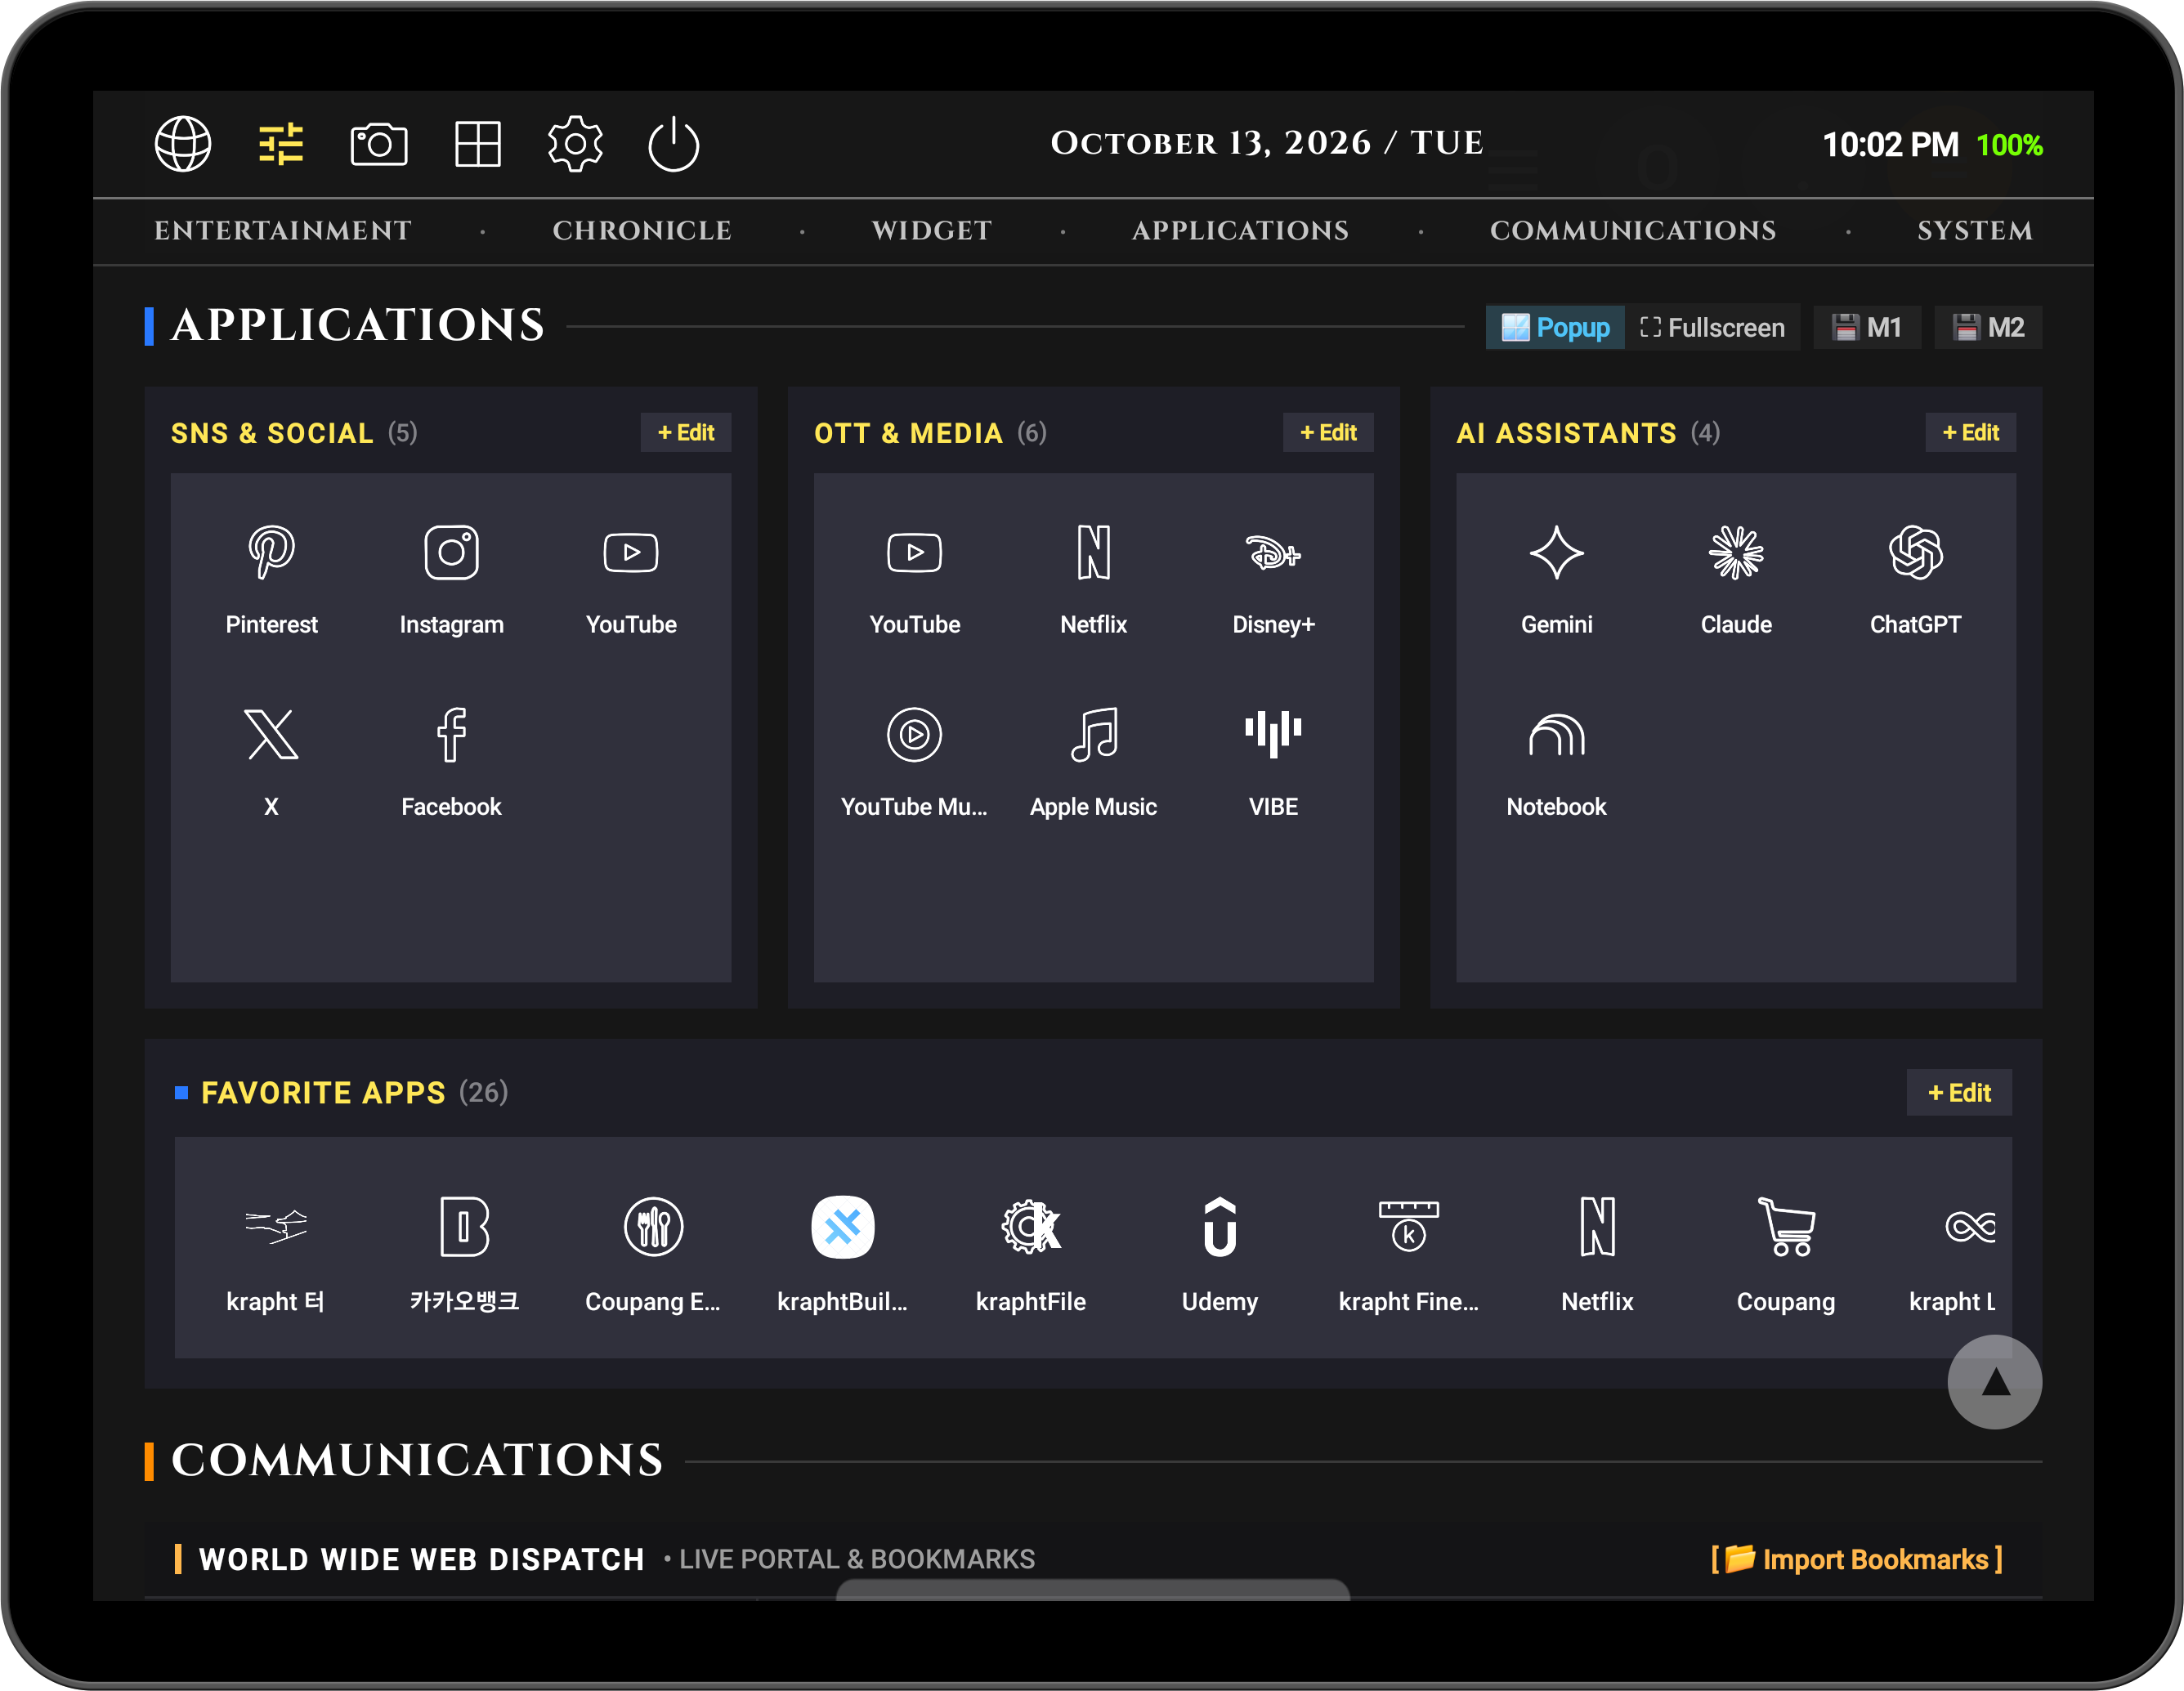Click the bottom horizontal drag handle

point(1093,1590)
